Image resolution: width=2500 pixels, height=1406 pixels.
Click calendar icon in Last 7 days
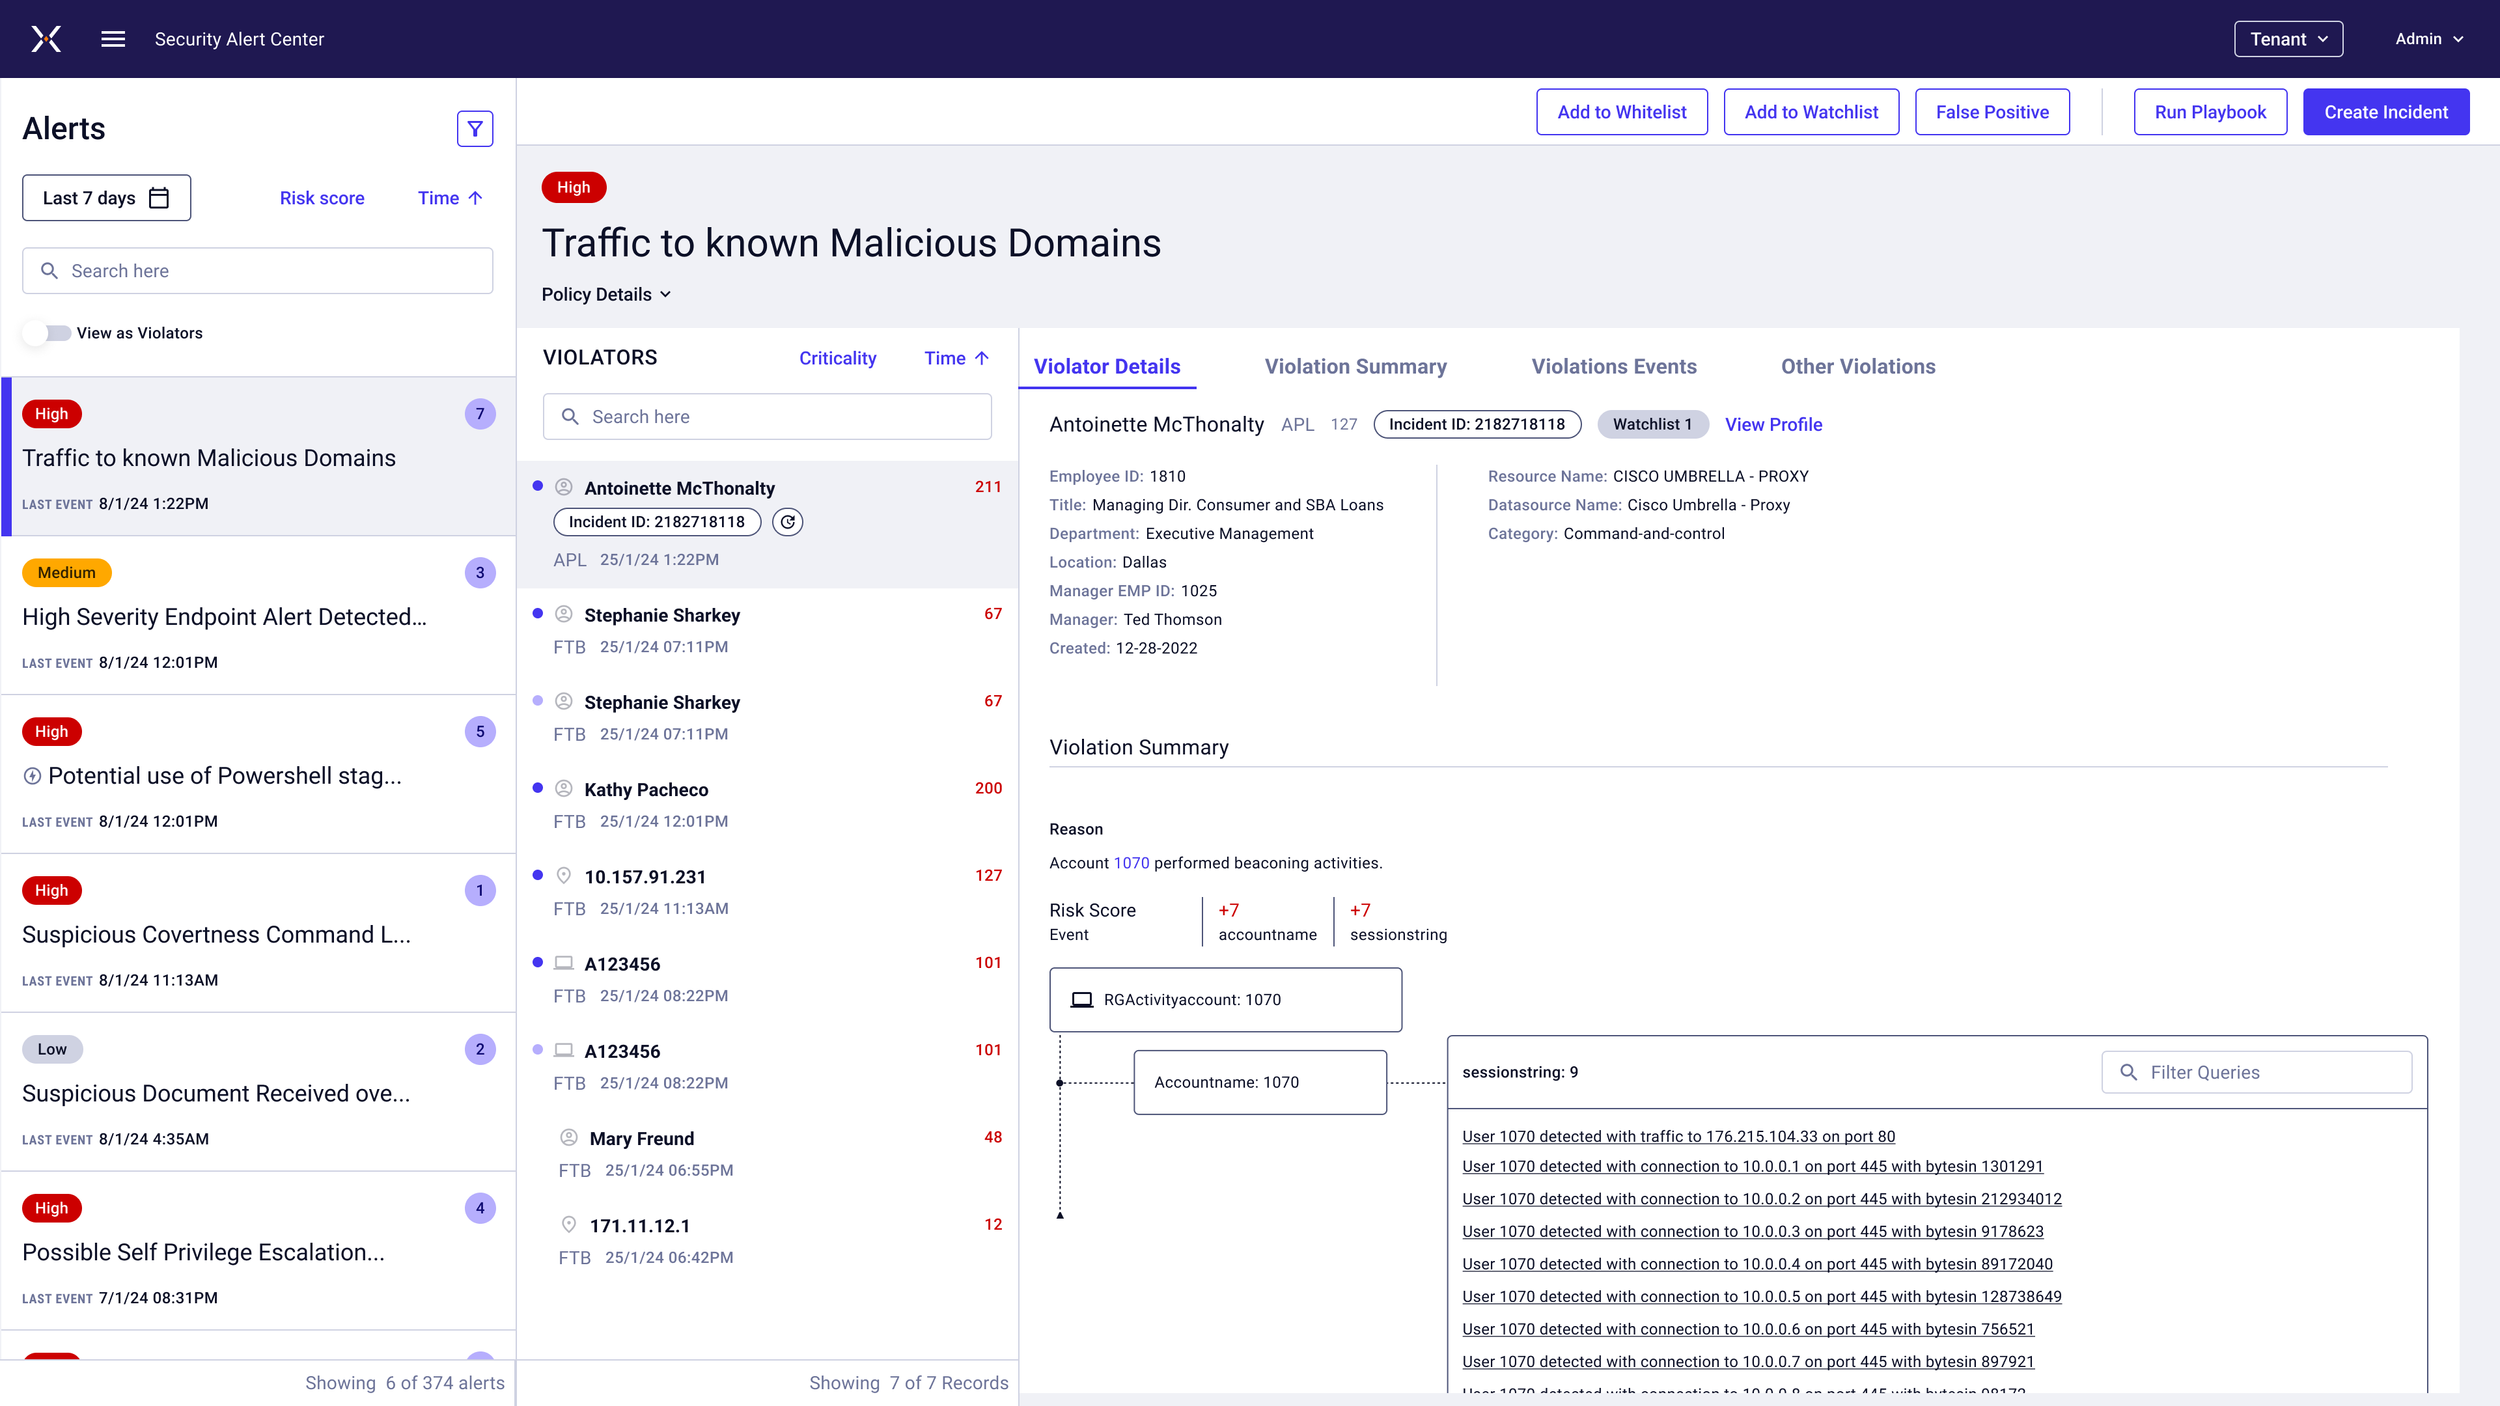[x=159, y=198]
